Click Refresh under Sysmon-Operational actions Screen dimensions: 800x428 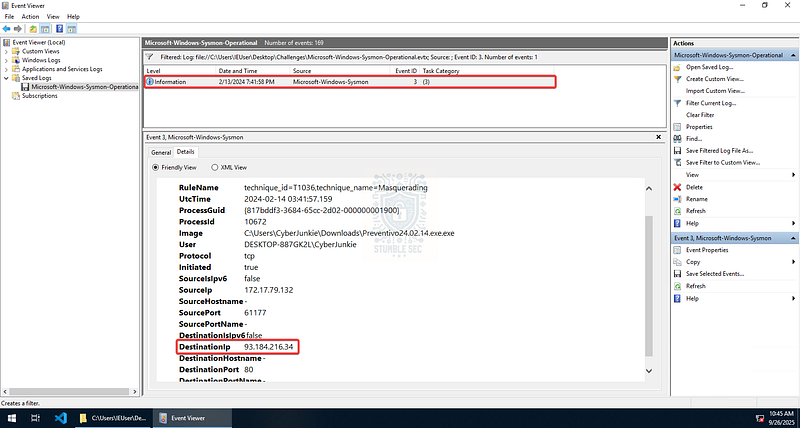click(696, 211)
